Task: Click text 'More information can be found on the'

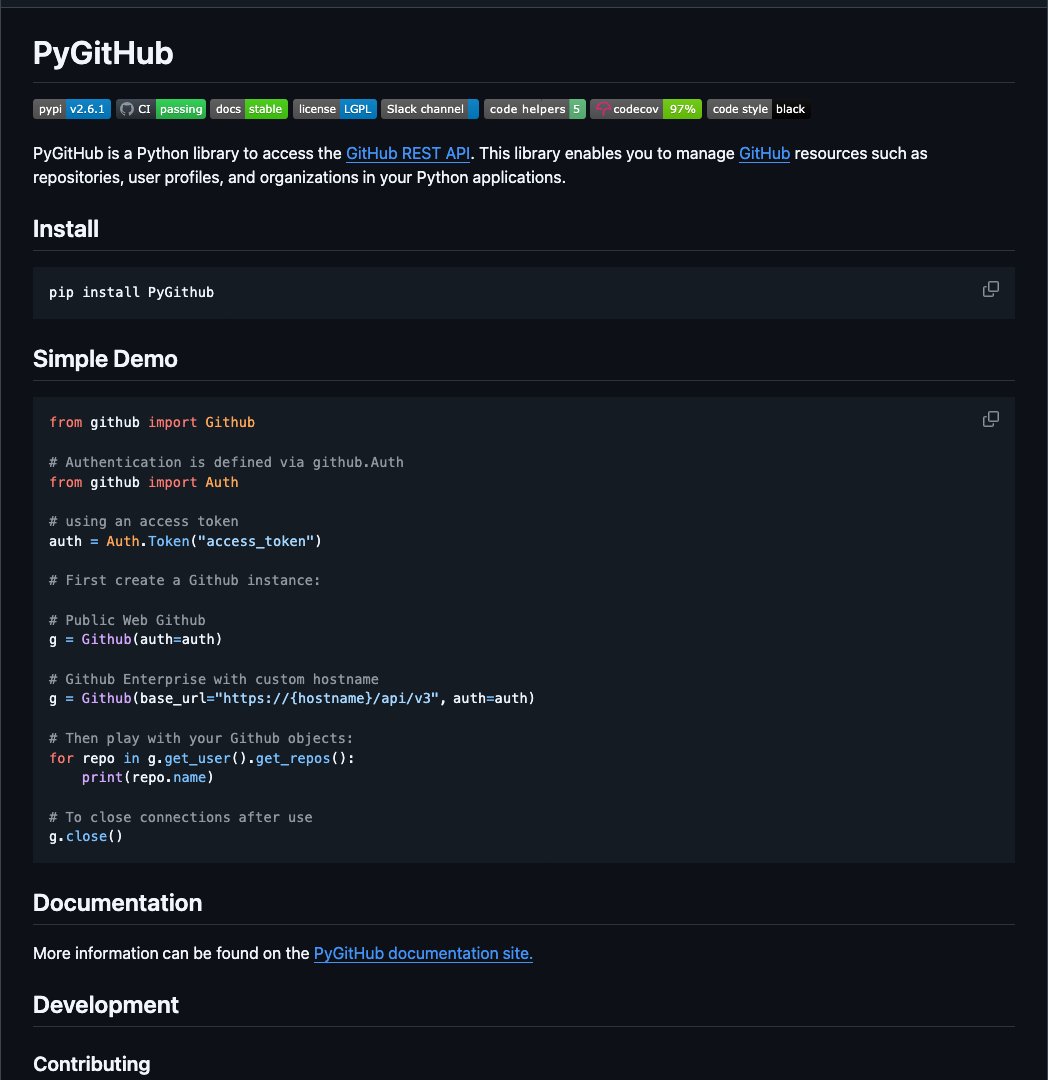Action: click(171, 953)
